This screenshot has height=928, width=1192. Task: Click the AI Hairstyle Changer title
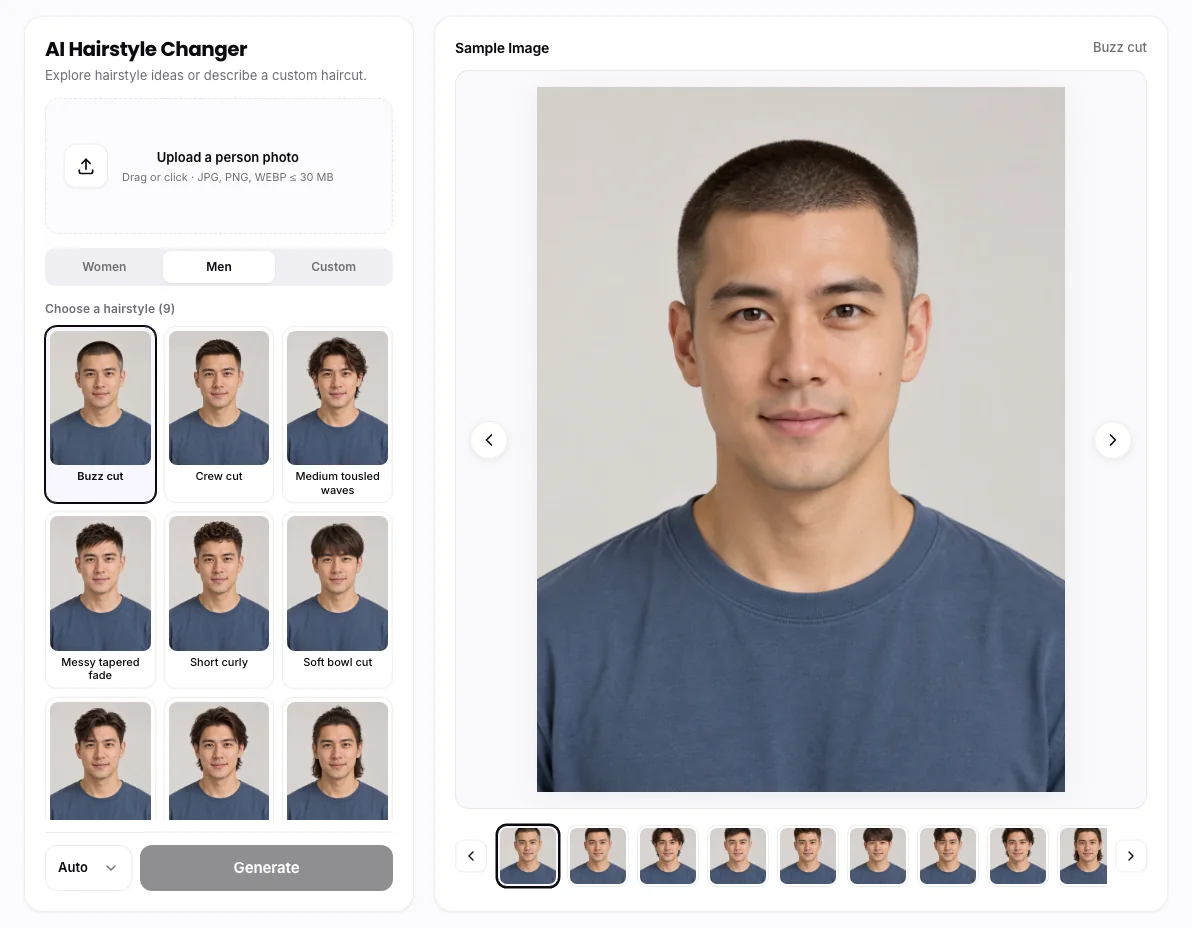coord(146,49)
